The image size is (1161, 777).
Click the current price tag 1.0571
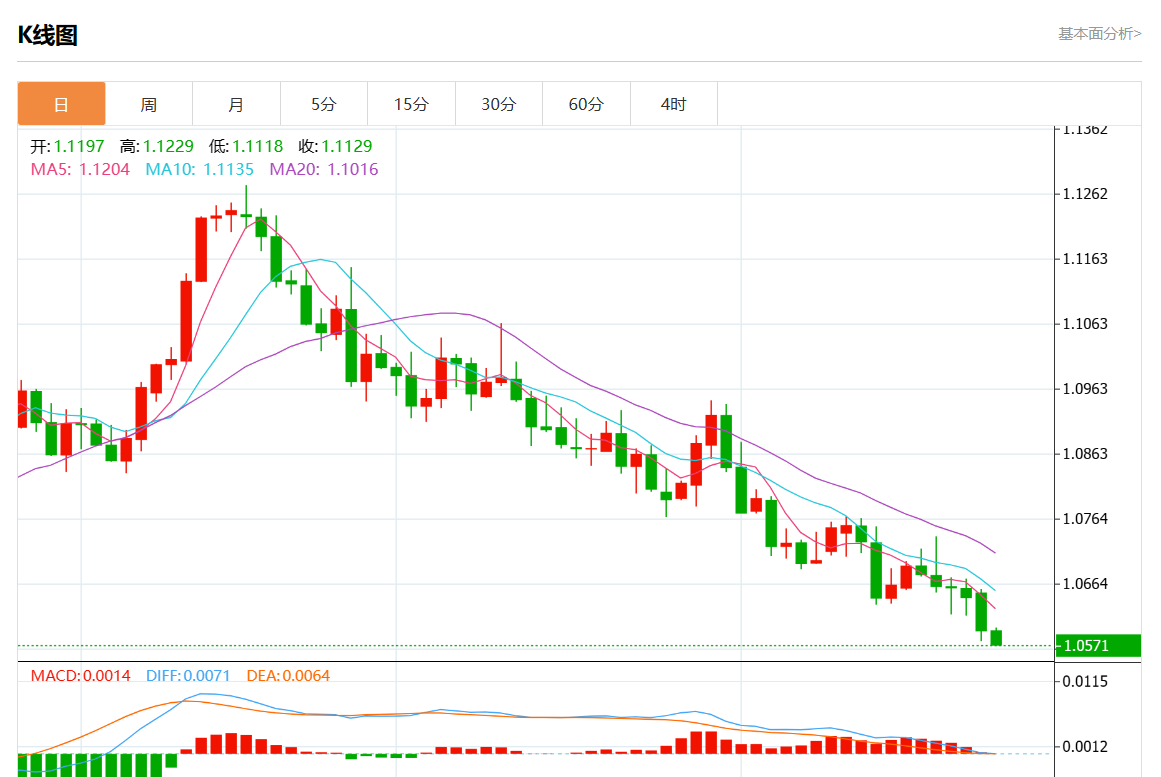pyautogui.click(x=1098, y=645)
